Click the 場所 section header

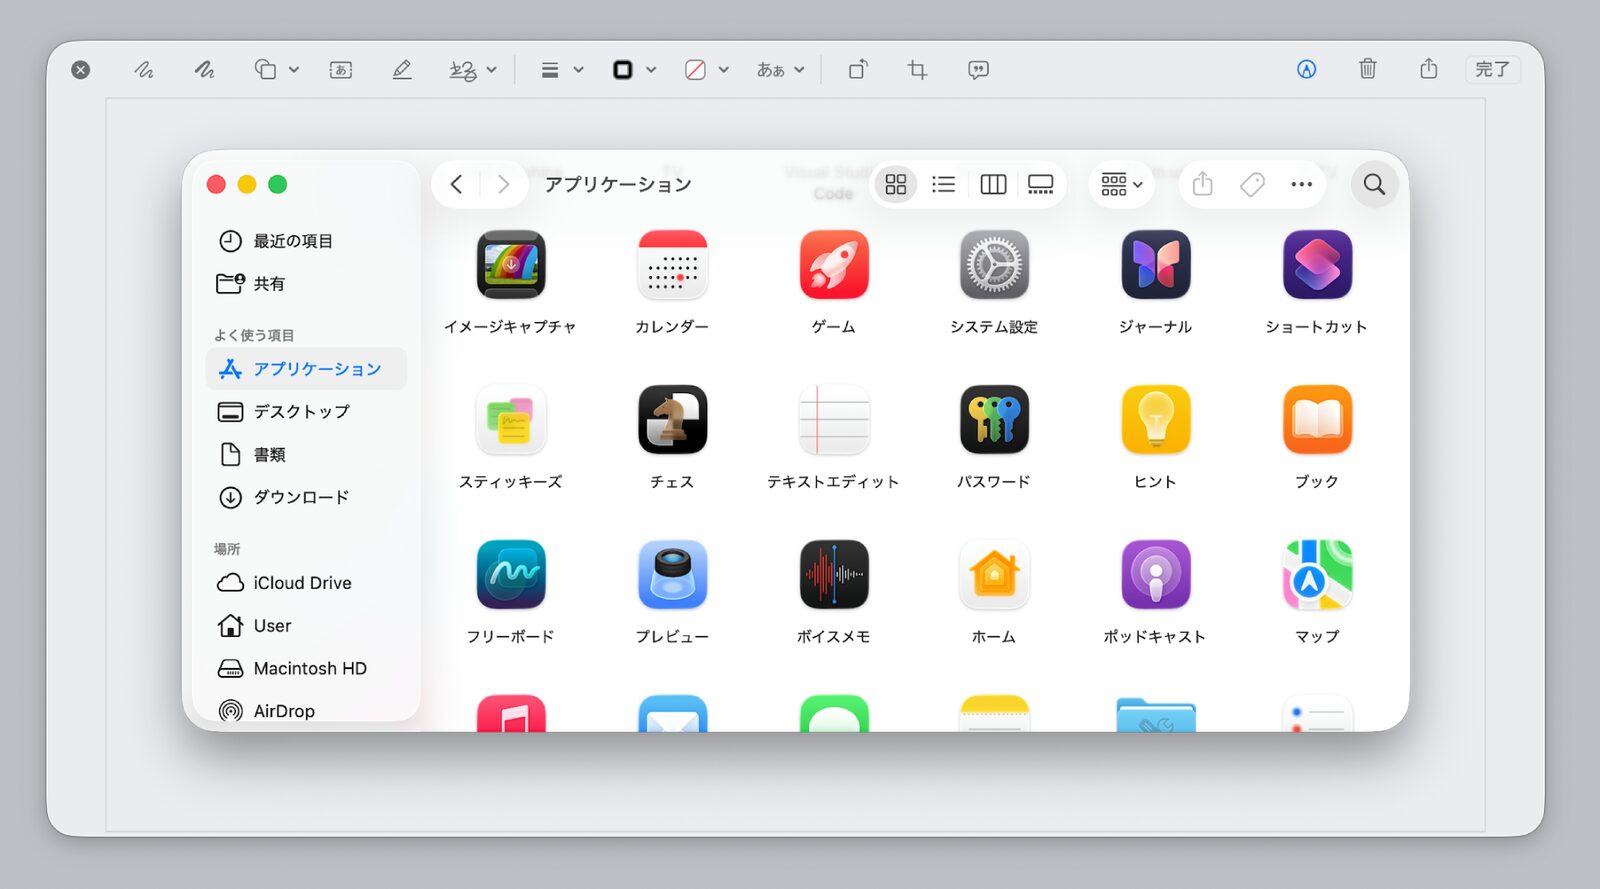pyautogui.click(x=227, y=549)
